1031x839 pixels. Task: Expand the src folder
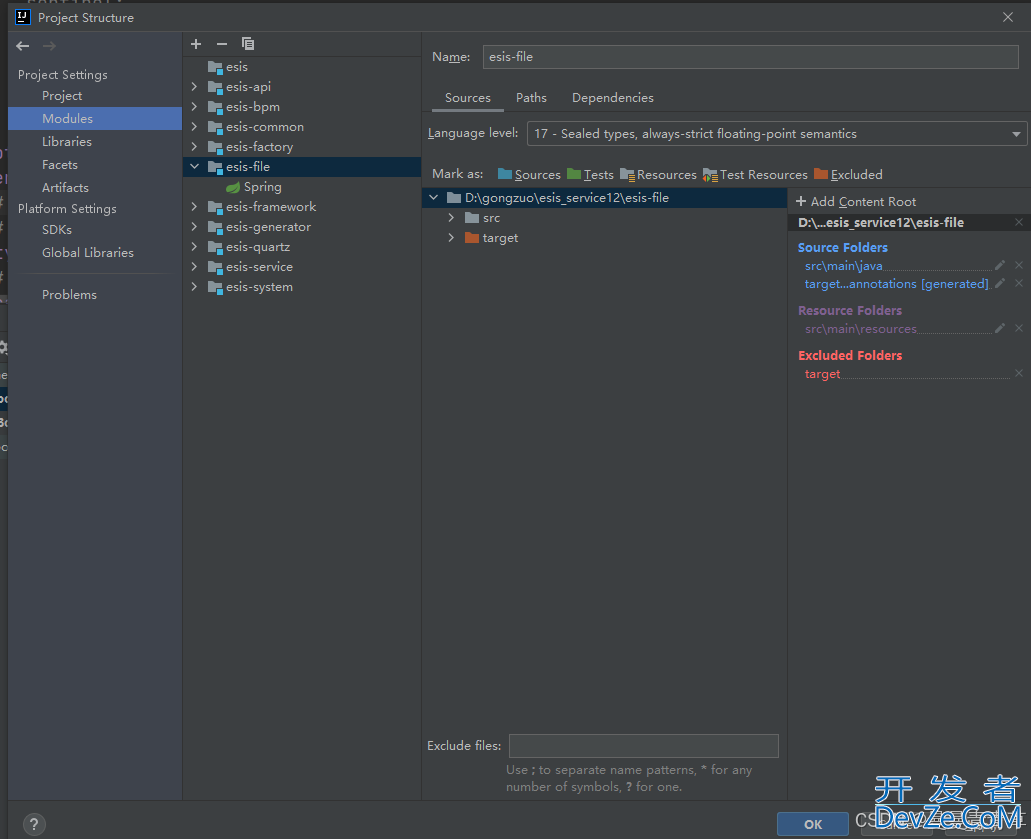451,218
